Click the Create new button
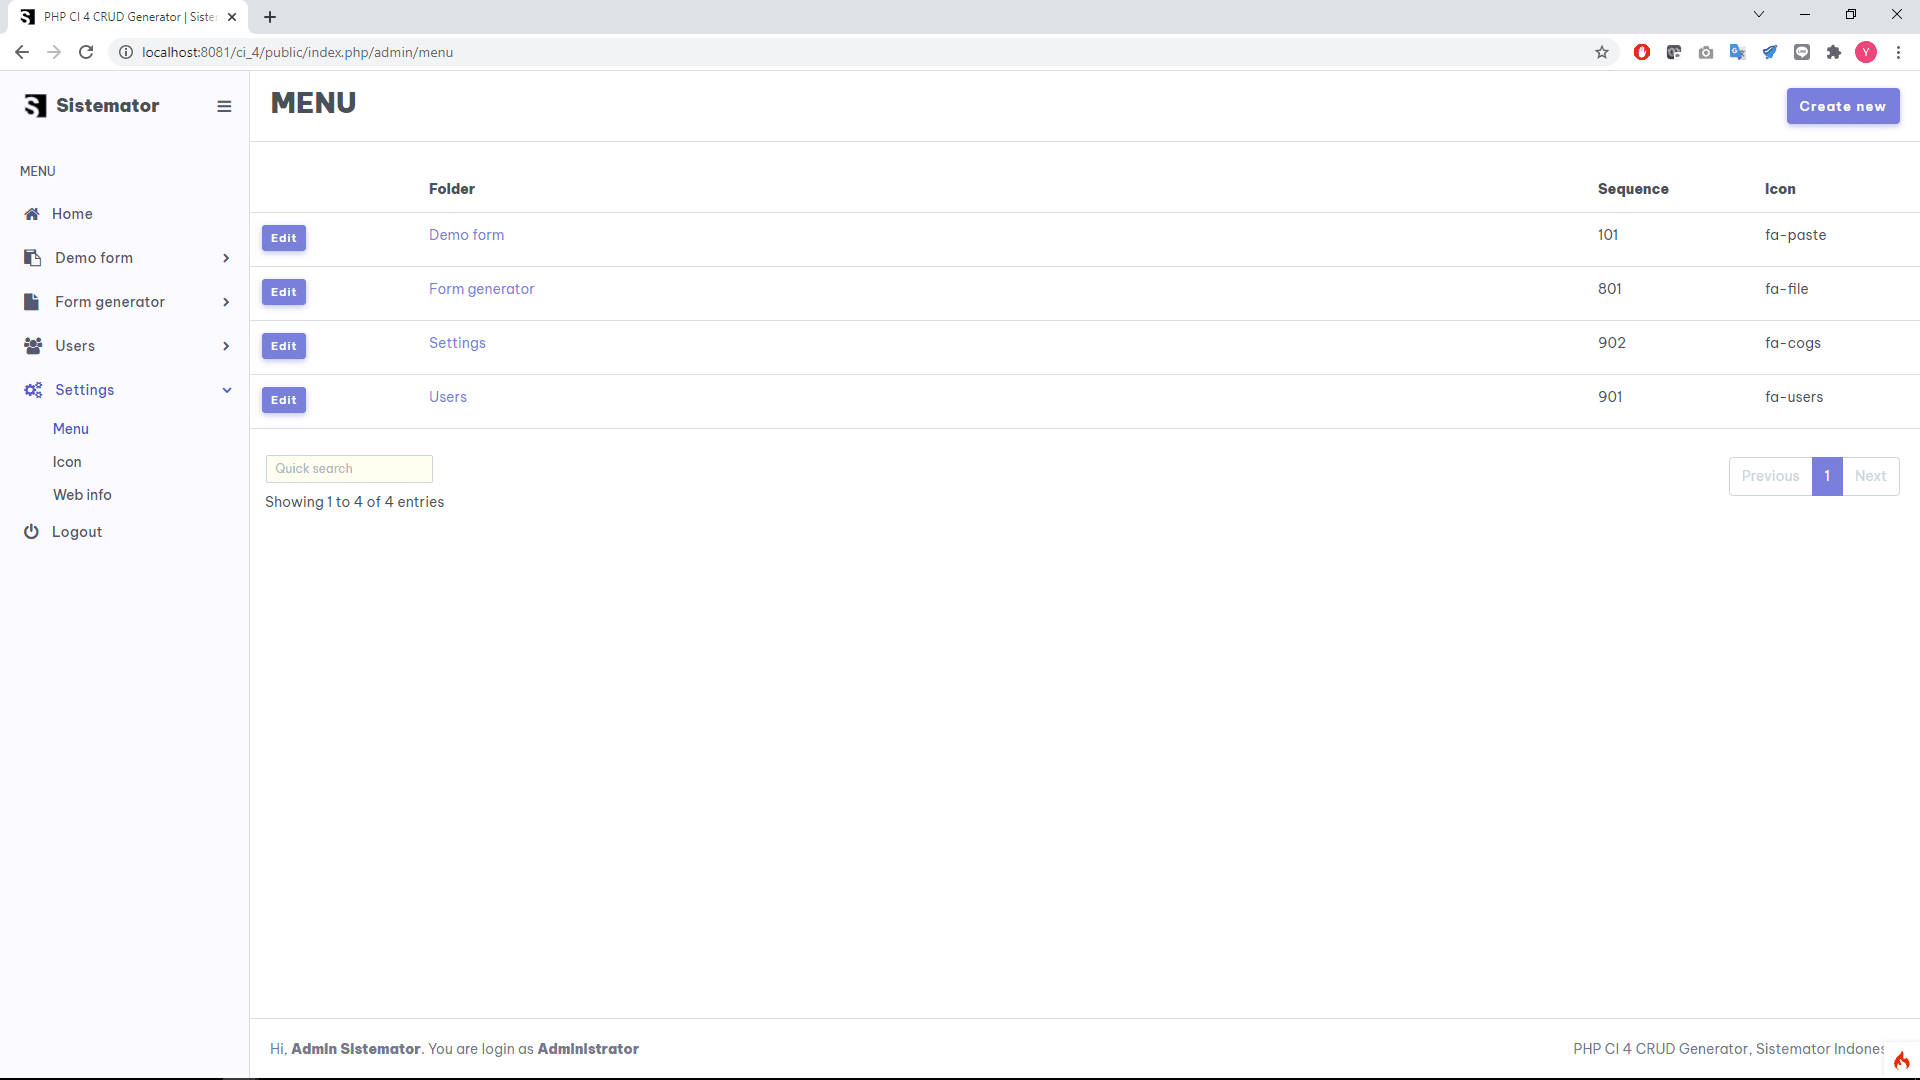 [1842, 106]
